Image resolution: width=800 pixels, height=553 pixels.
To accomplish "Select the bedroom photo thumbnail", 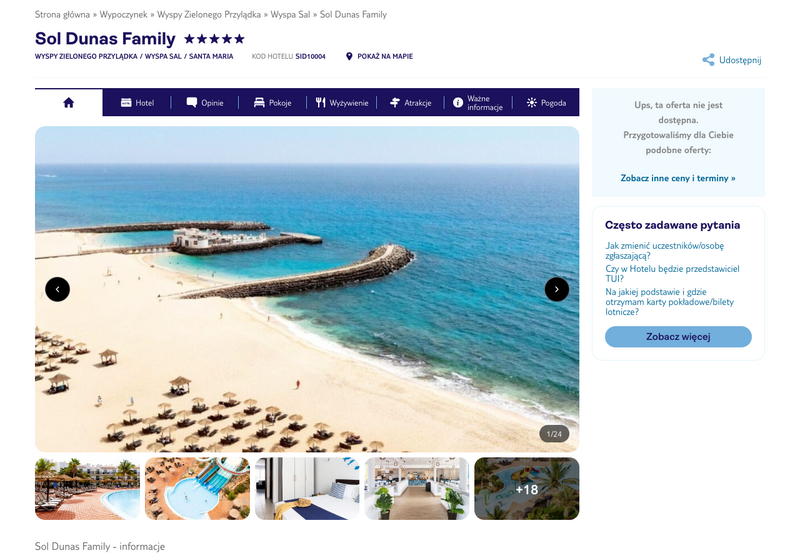I will [x=307, y=489].
